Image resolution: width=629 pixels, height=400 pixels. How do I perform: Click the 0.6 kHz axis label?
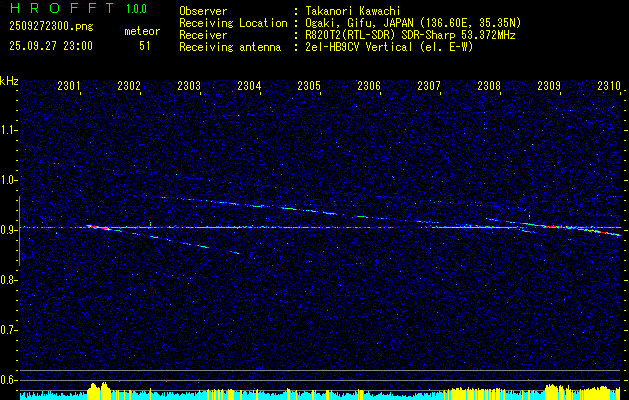pos(9,380)
